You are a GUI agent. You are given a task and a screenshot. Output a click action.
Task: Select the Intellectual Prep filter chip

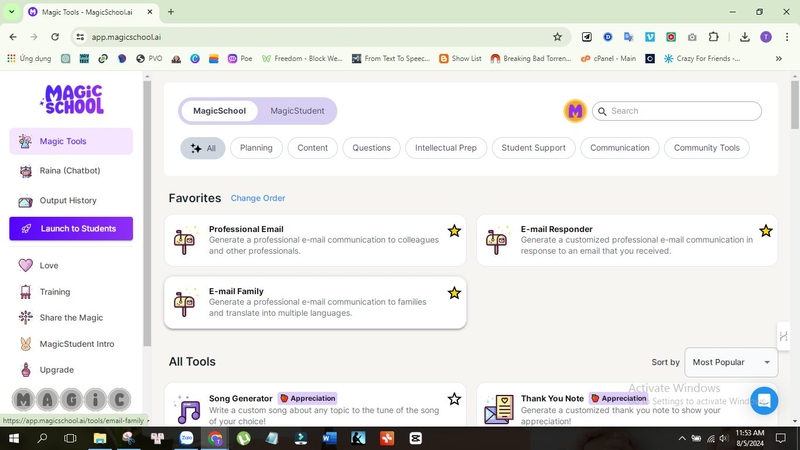[446, 148]
